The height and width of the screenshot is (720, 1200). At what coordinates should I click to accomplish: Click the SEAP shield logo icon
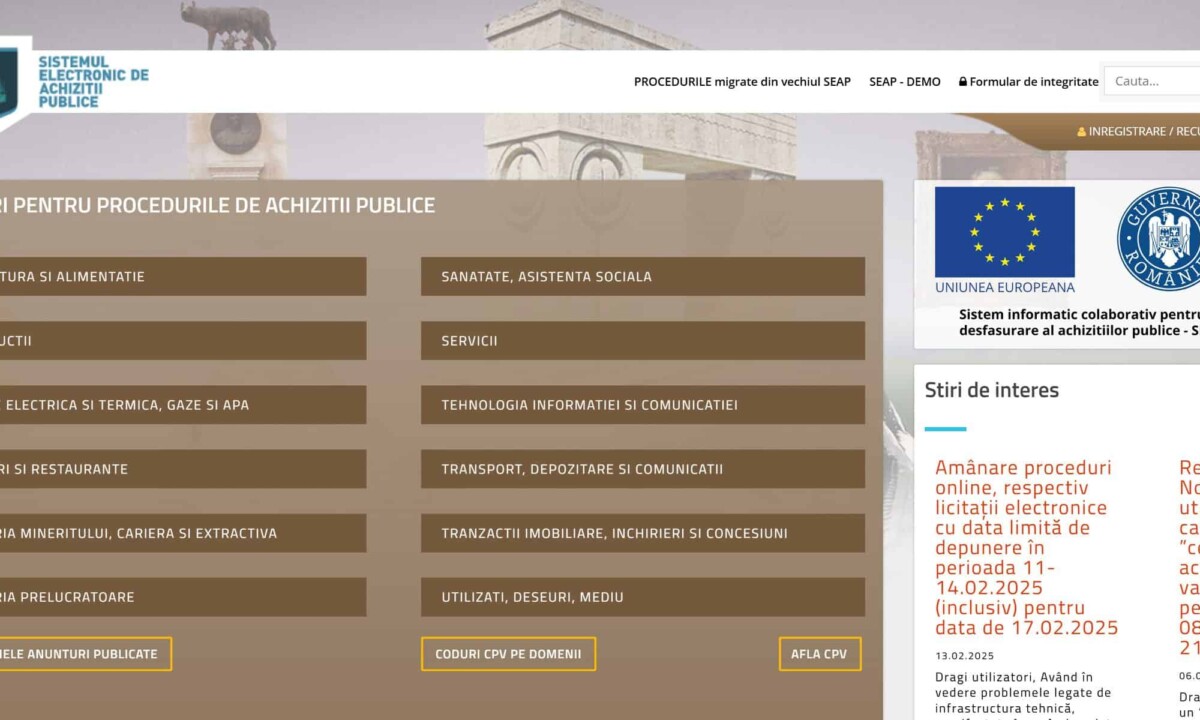tap(10, 82)
